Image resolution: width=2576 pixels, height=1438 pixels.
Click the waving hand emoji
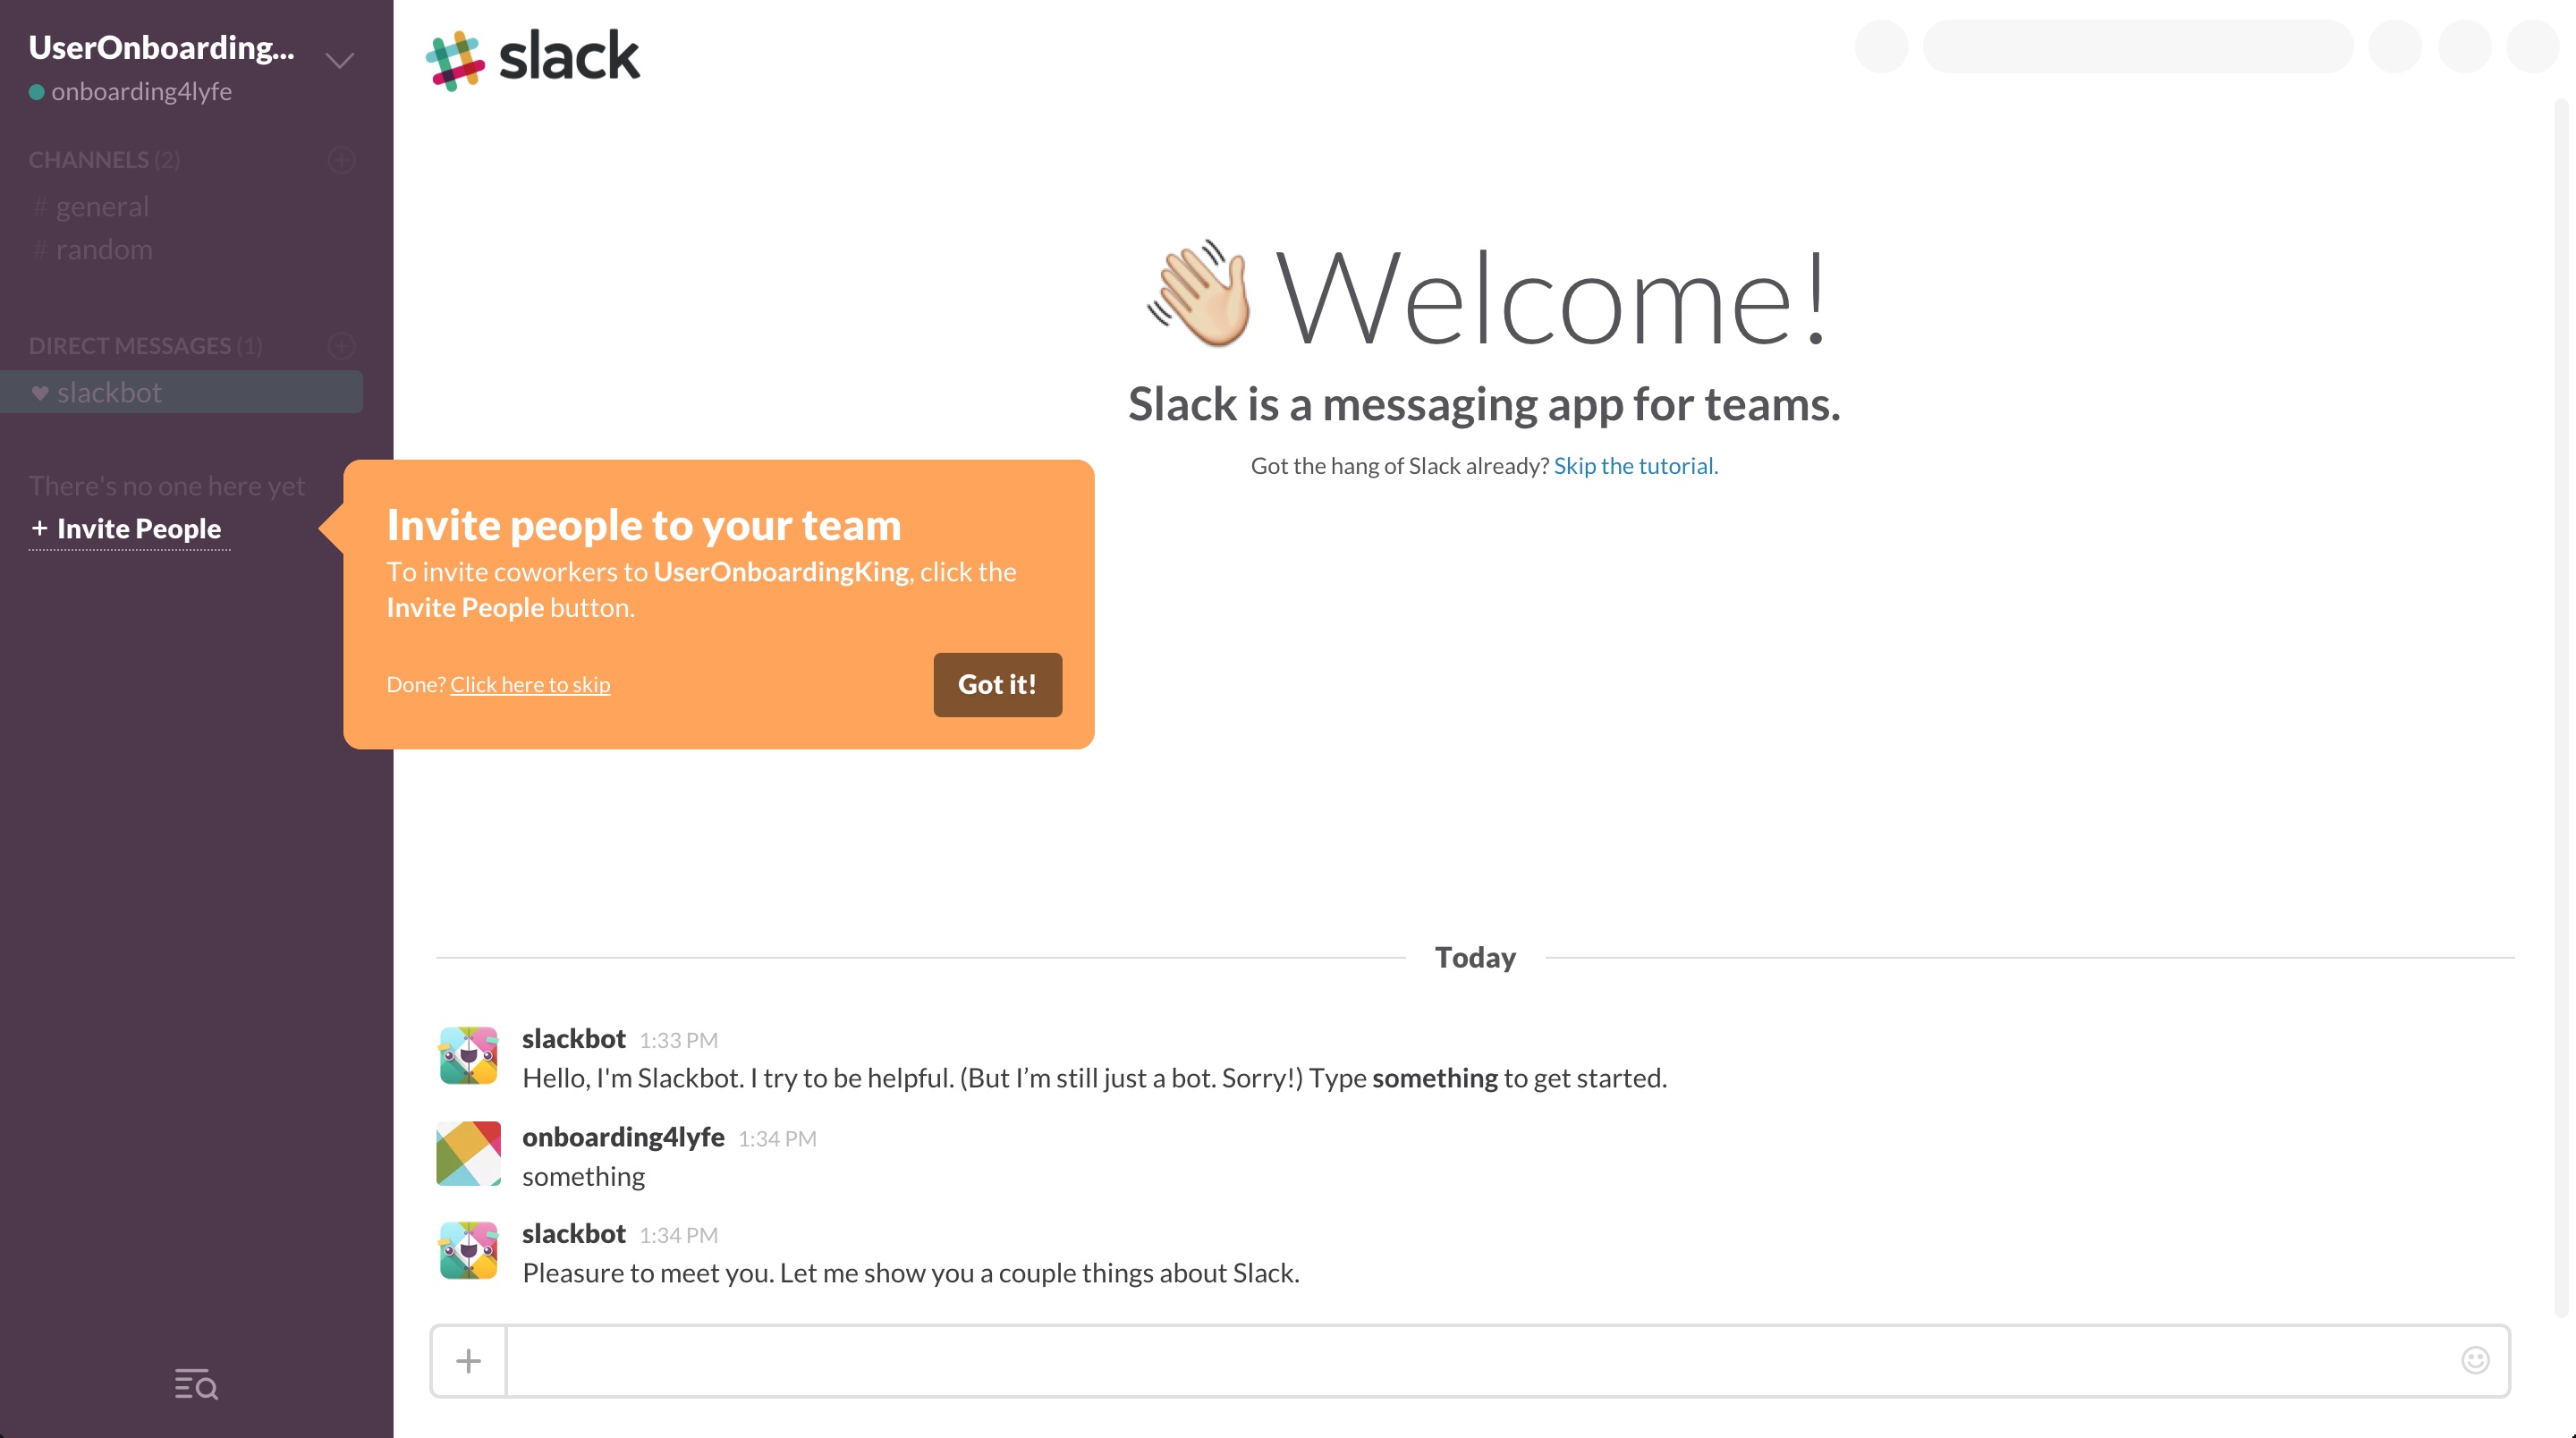1199,294
